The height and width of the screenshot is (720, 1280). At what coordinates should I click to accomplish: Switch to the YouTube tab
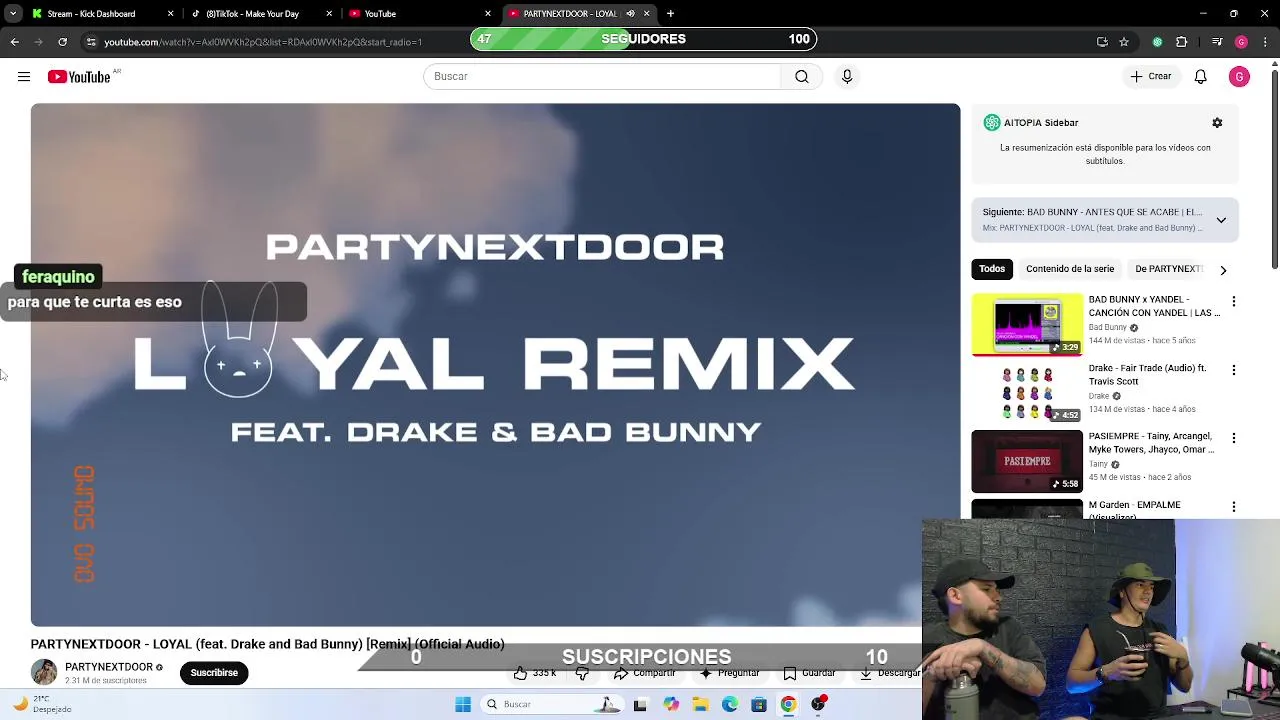pyautogui.click(x=418, y=14)
